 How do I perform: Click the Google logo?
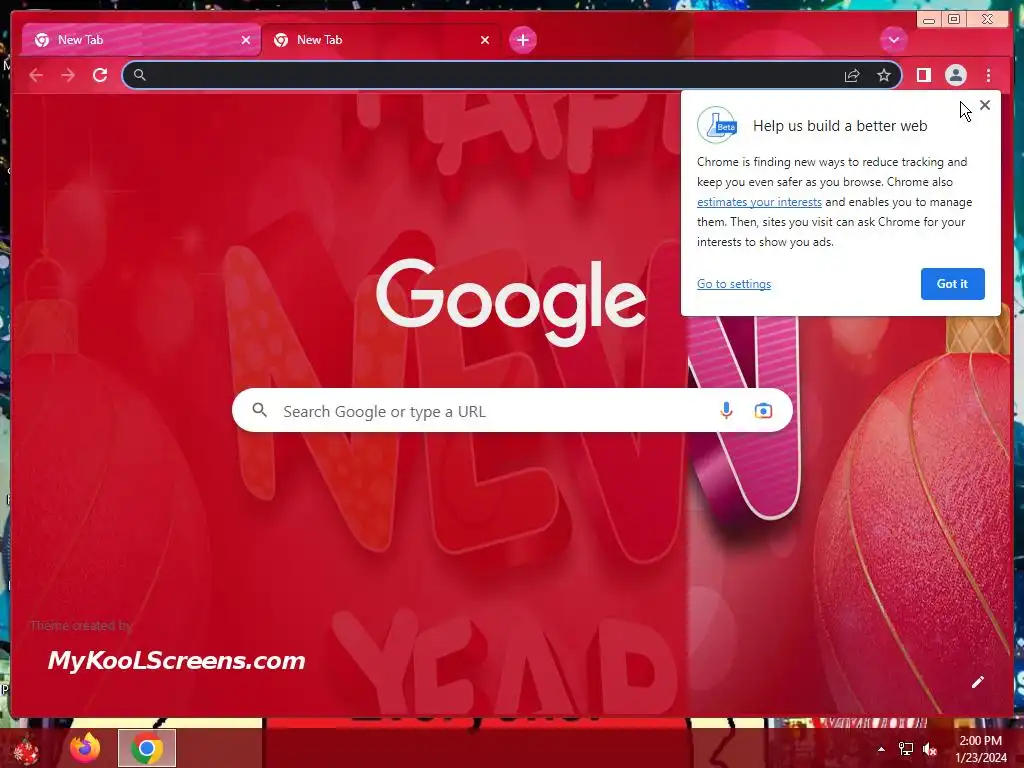511,301
